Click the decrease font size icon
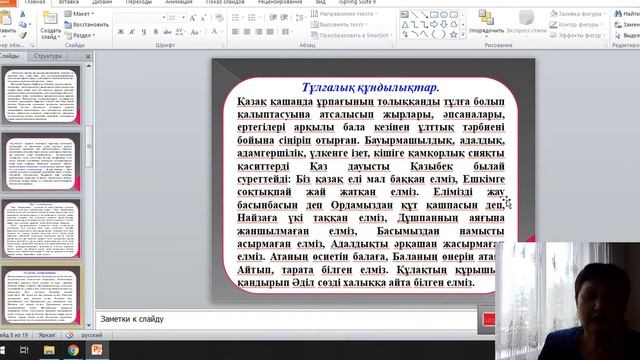The width and height of the screenshot is (640, 360). pos(204,18)
